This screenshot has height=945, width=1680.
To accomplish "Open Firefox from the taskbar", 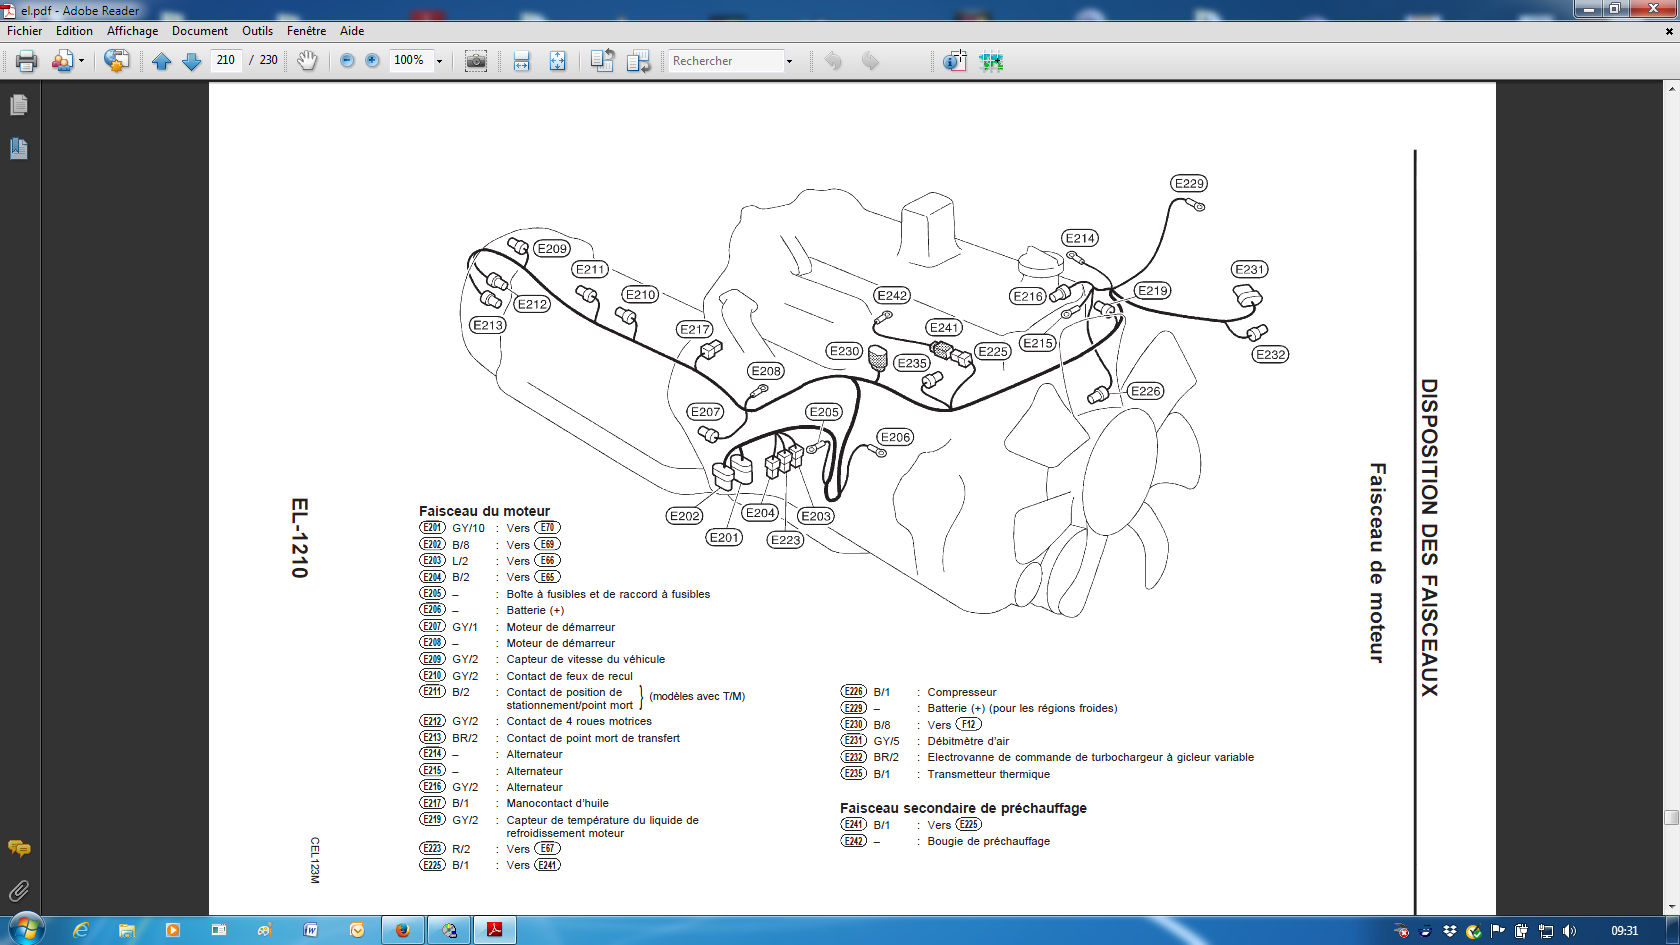I will click(x=403, y=930).
